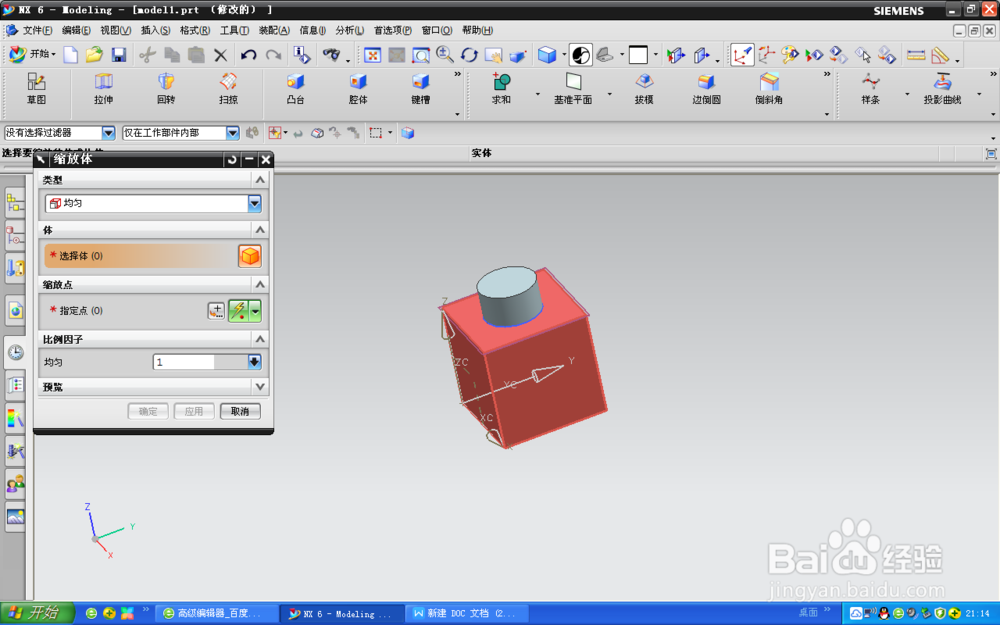Switch to 高级编辑器_百度 taskbar window
This screenshot has height=625, width=1000.
216,614
